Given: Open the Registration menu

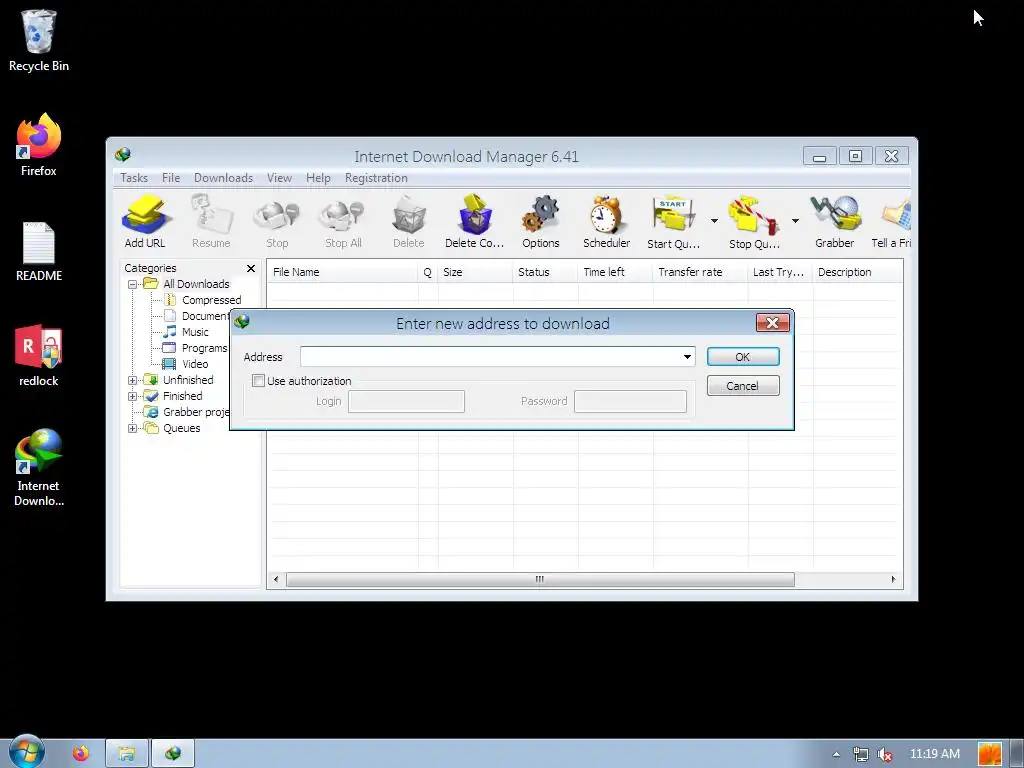Looking at the screenshot, I should [x=376, y=178].
